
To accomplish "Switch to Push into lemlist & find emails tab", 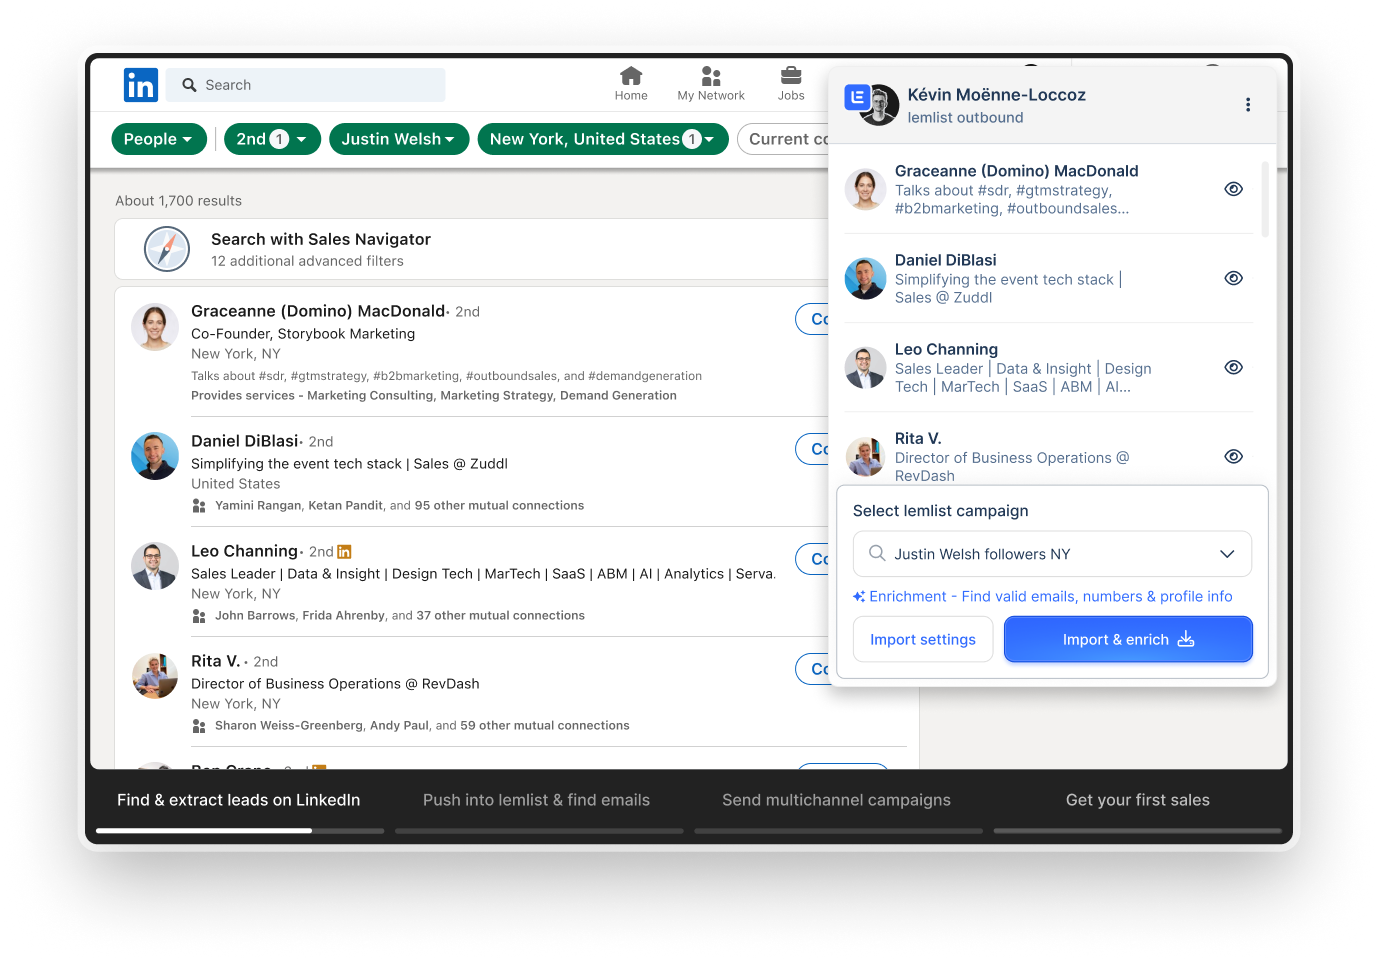I will (x=536, y=800).
